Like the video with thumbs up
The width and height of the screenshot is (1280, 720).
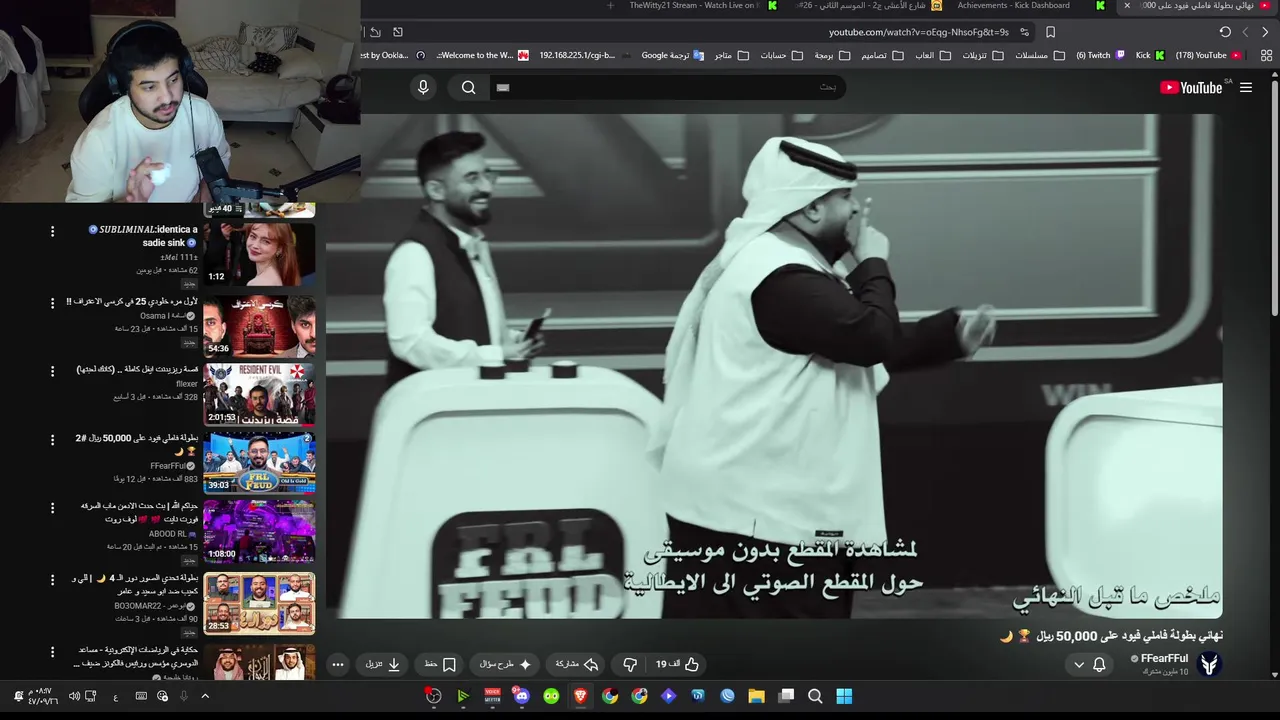[x=678, y=664]
